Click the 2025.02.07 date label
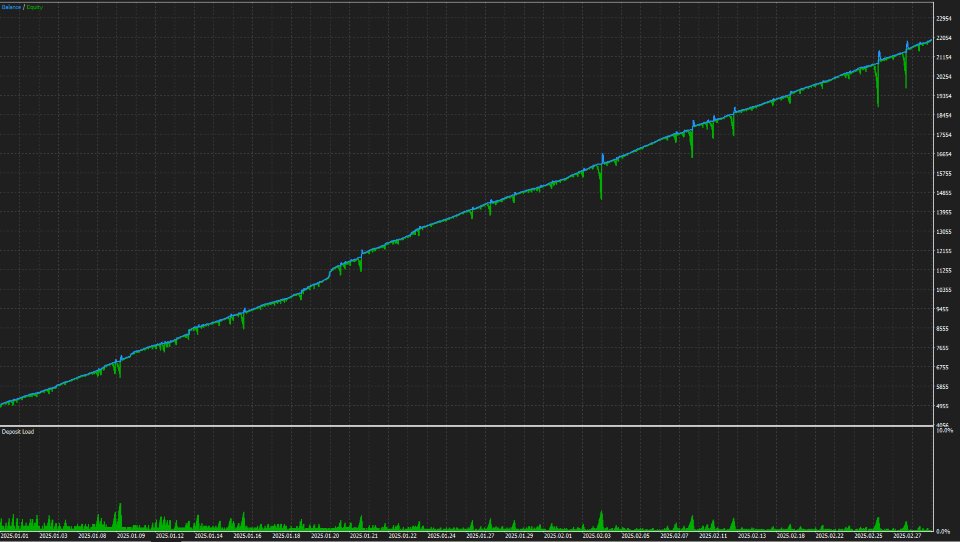The image size is (960, 542). click(674, 536)
